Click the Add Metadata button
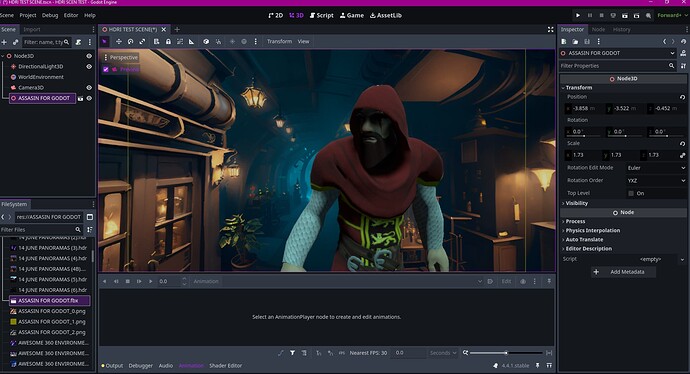The width and height of the screenshot is (690, 374). [x=623, y=272]
